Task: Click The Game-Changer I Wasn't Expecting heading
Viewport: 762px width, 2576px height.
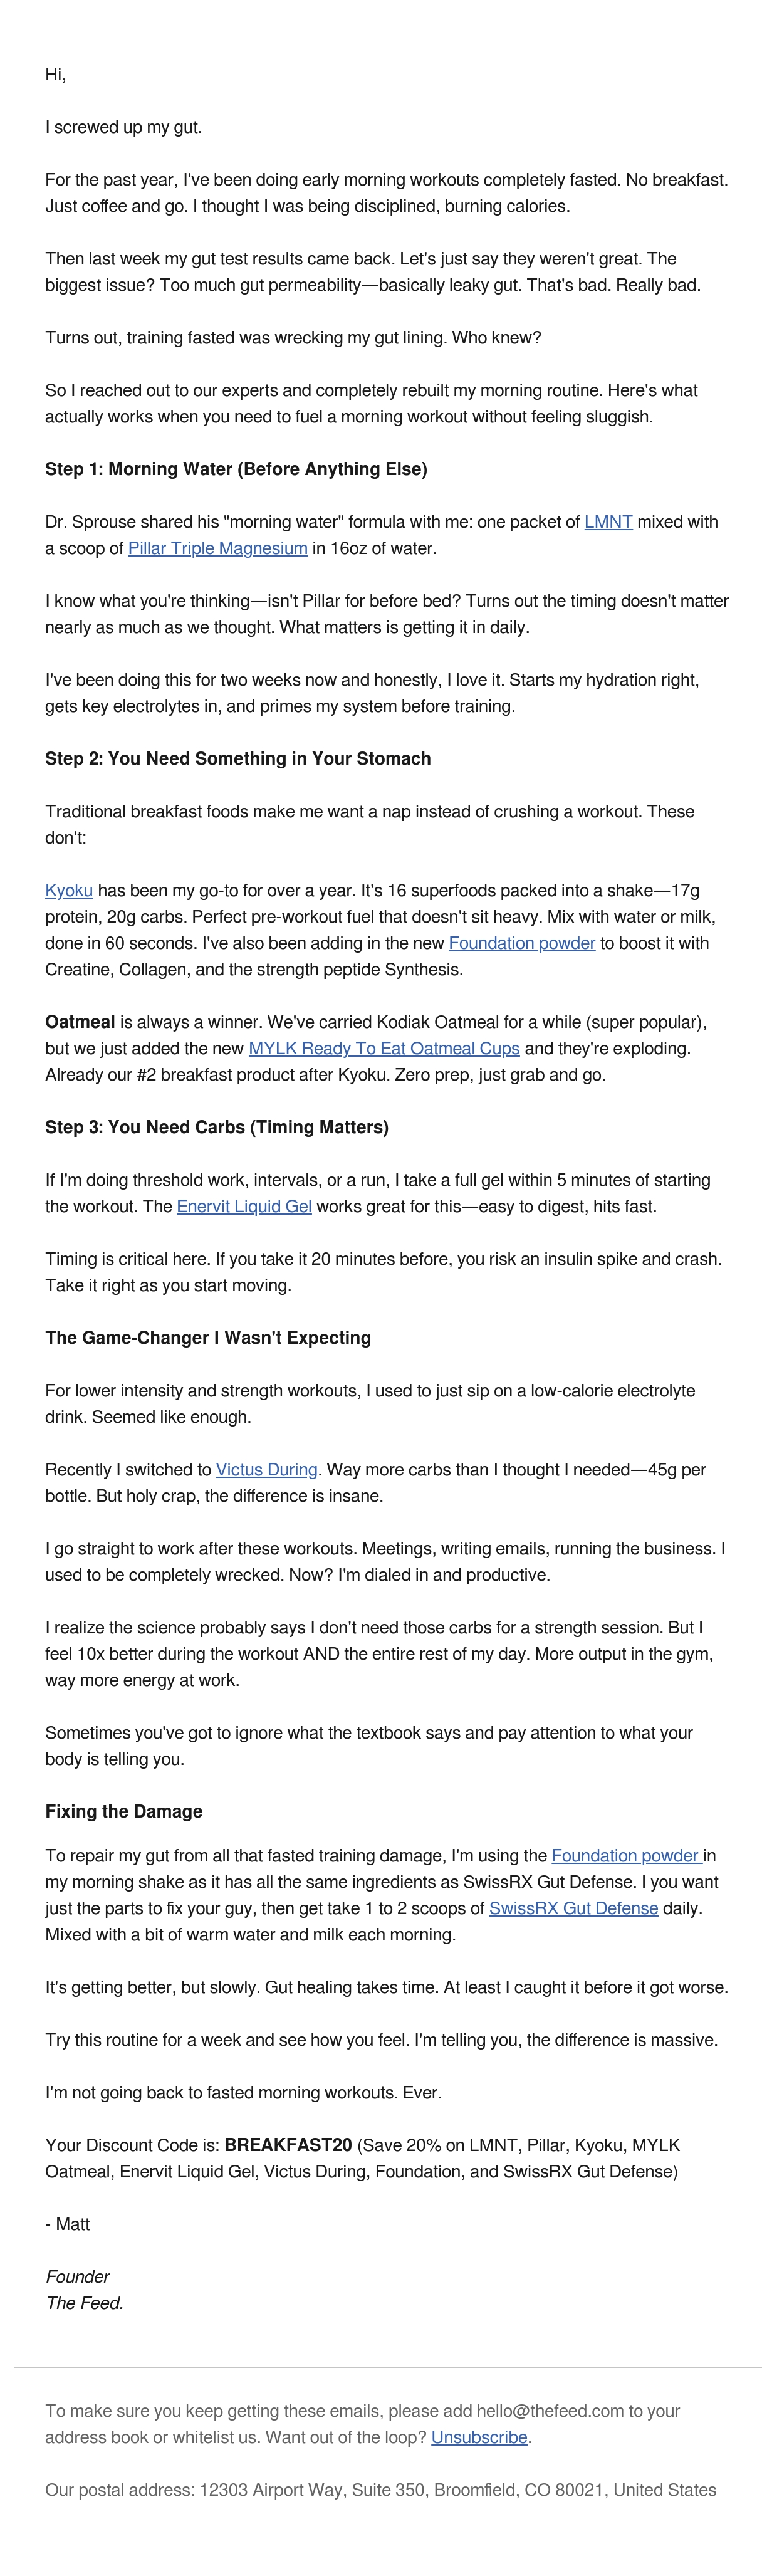Action: coord(208,1337)
